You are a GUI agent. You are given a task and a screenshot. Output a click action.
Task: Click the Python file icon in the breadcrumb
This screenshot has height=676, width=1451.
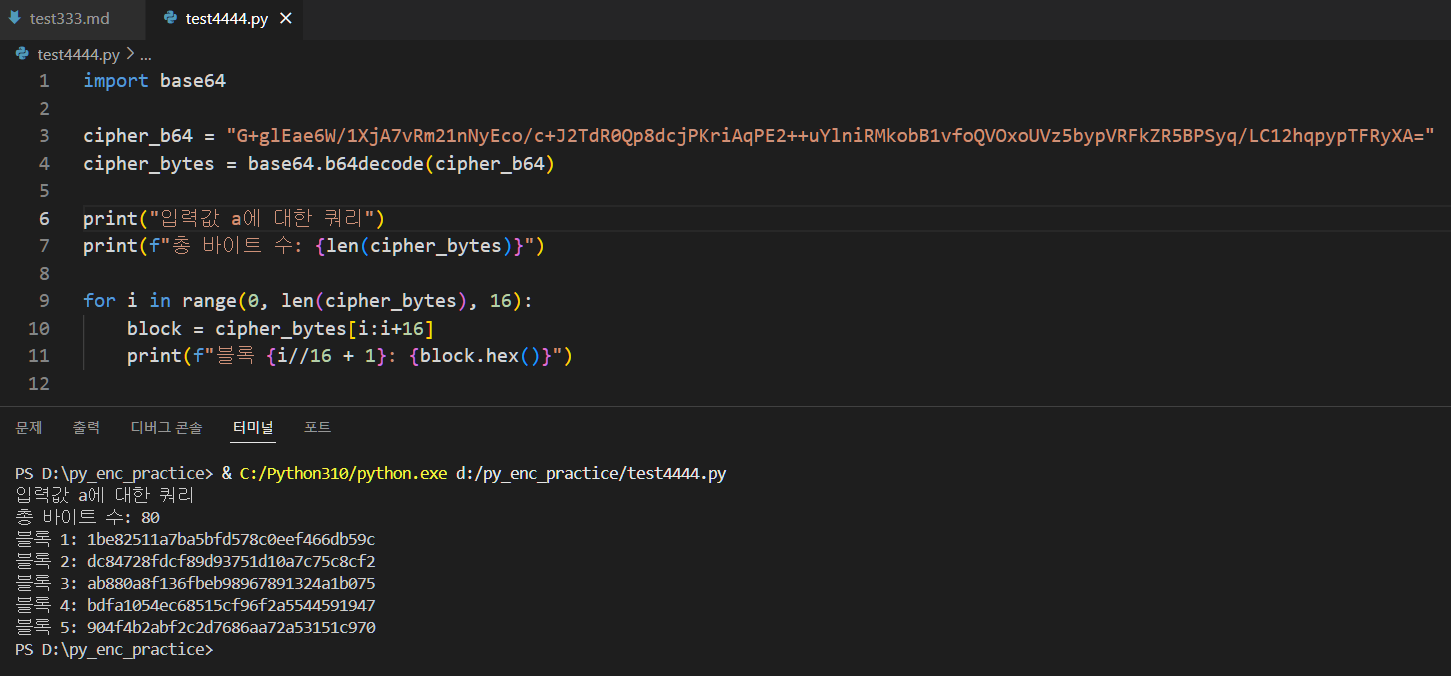[23, 55]
